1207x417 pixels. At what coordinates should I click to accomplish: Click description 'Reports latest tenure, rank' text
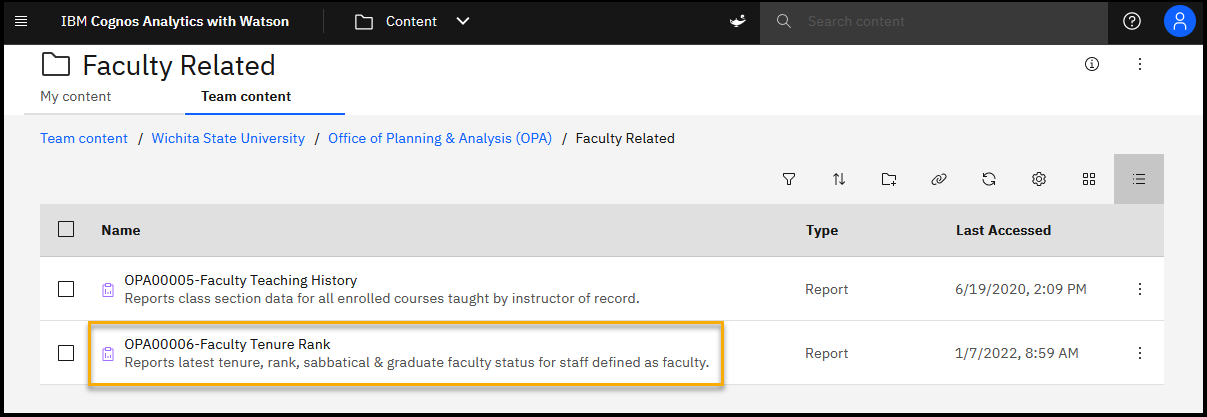[416, 362]
